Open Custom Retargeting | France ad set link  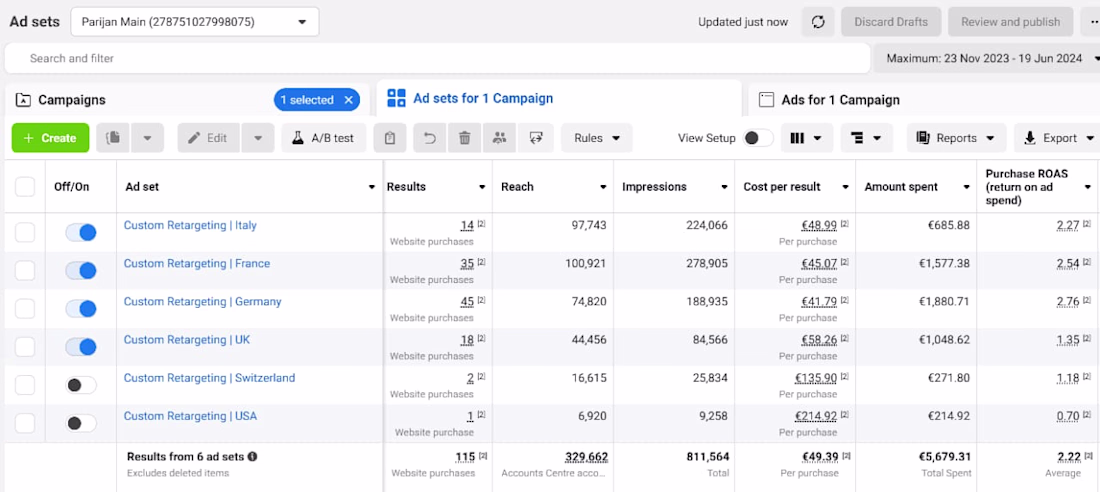[197, 263]
